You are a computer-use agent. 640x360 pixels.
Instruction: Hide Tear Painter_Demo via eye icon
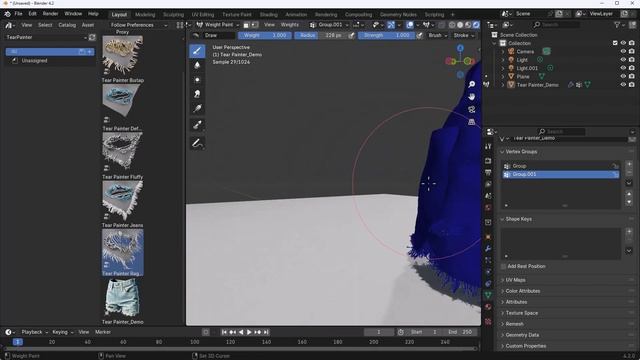point(623,85)
